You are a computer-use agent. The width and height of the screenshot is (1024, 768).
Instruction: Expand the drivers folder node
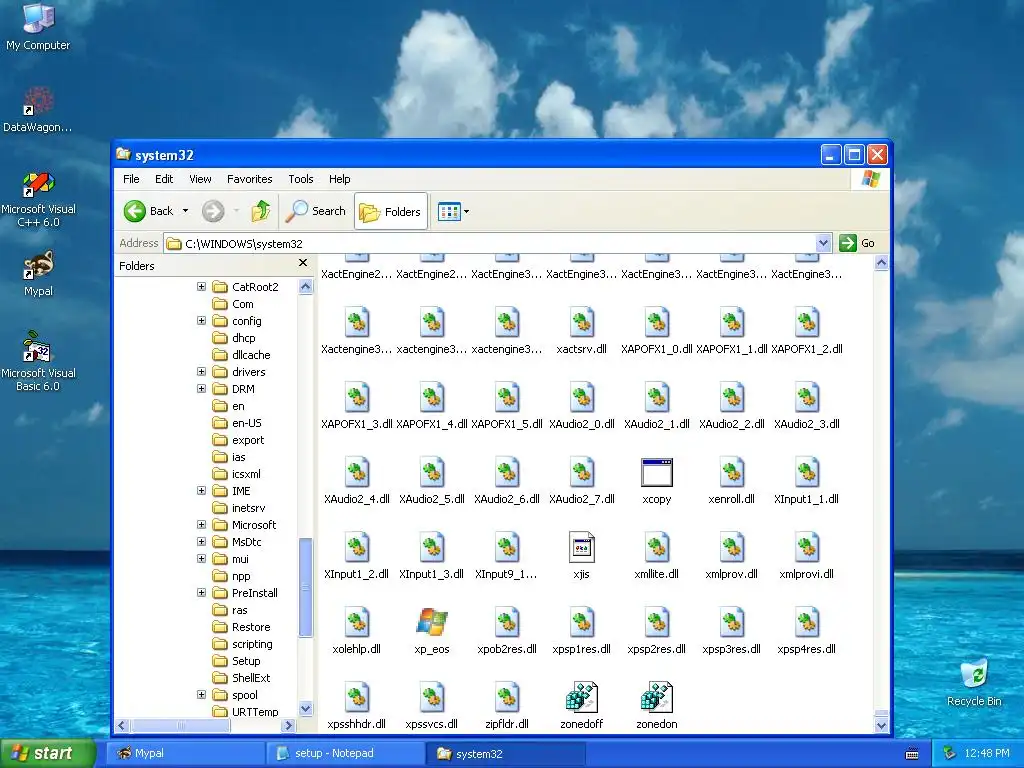pyautogui.click(x=201, y=372)
